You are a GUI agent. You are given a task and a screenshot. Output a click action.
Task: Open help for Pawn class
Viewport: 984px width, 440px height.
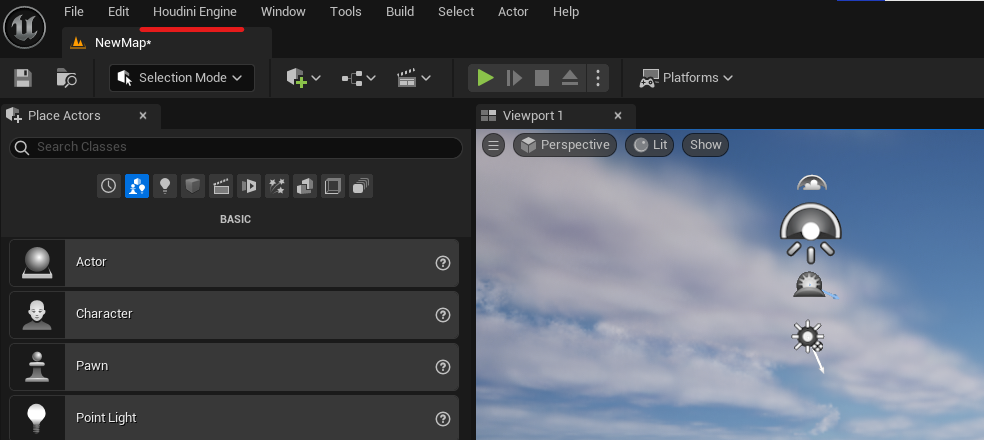tap(443, 367)
